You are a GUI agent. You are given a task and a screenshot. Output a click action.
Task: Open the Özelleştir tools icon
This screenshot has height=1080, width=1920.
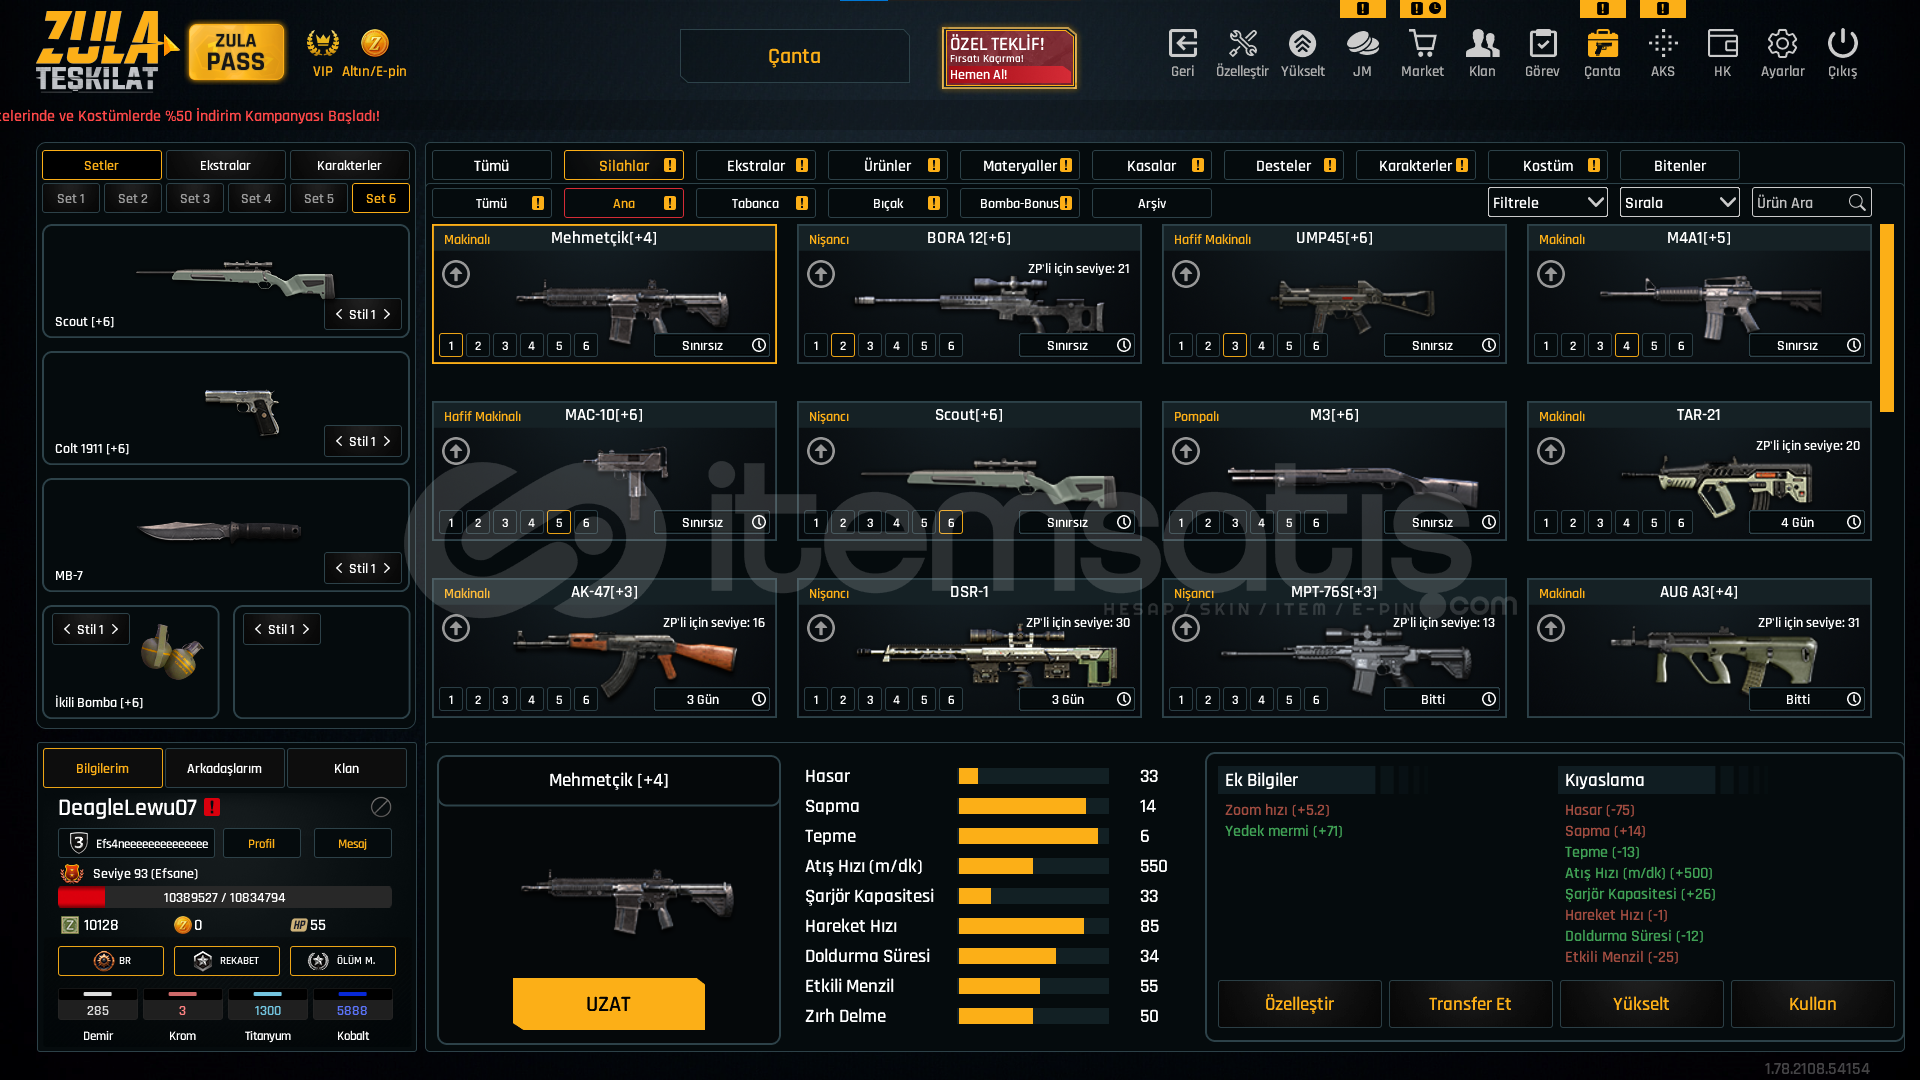coord(1242,44)
